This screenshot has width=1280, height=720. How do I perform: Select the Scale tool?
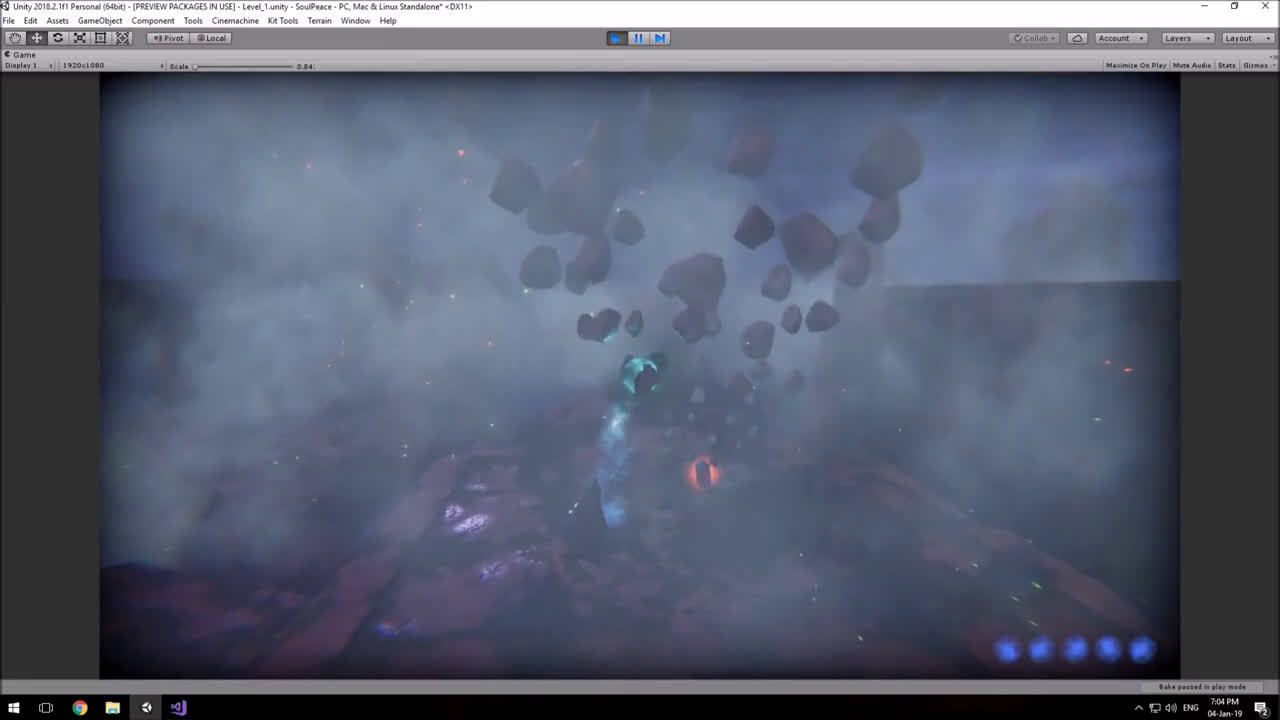(x=79, y=37)
